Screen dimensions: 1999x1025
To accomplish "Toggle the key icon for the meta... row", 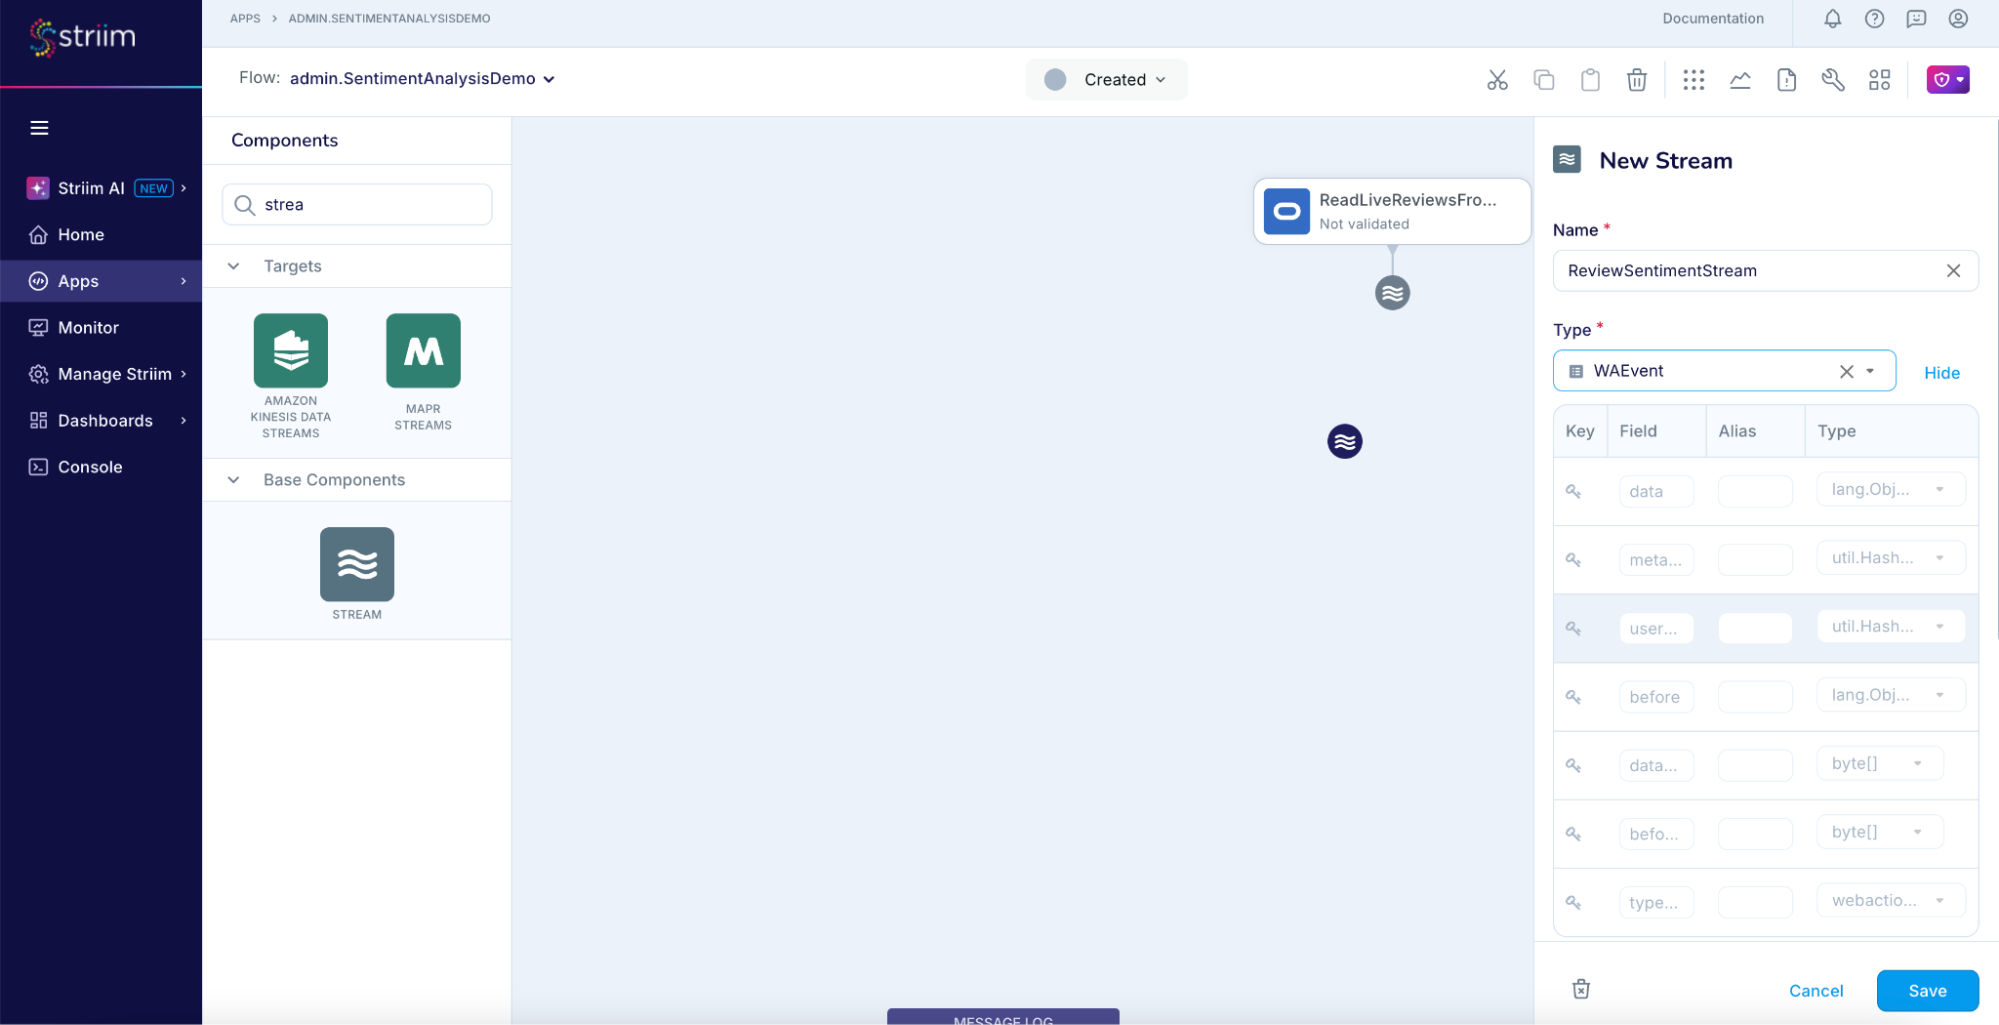I will tap(1573, 560).
